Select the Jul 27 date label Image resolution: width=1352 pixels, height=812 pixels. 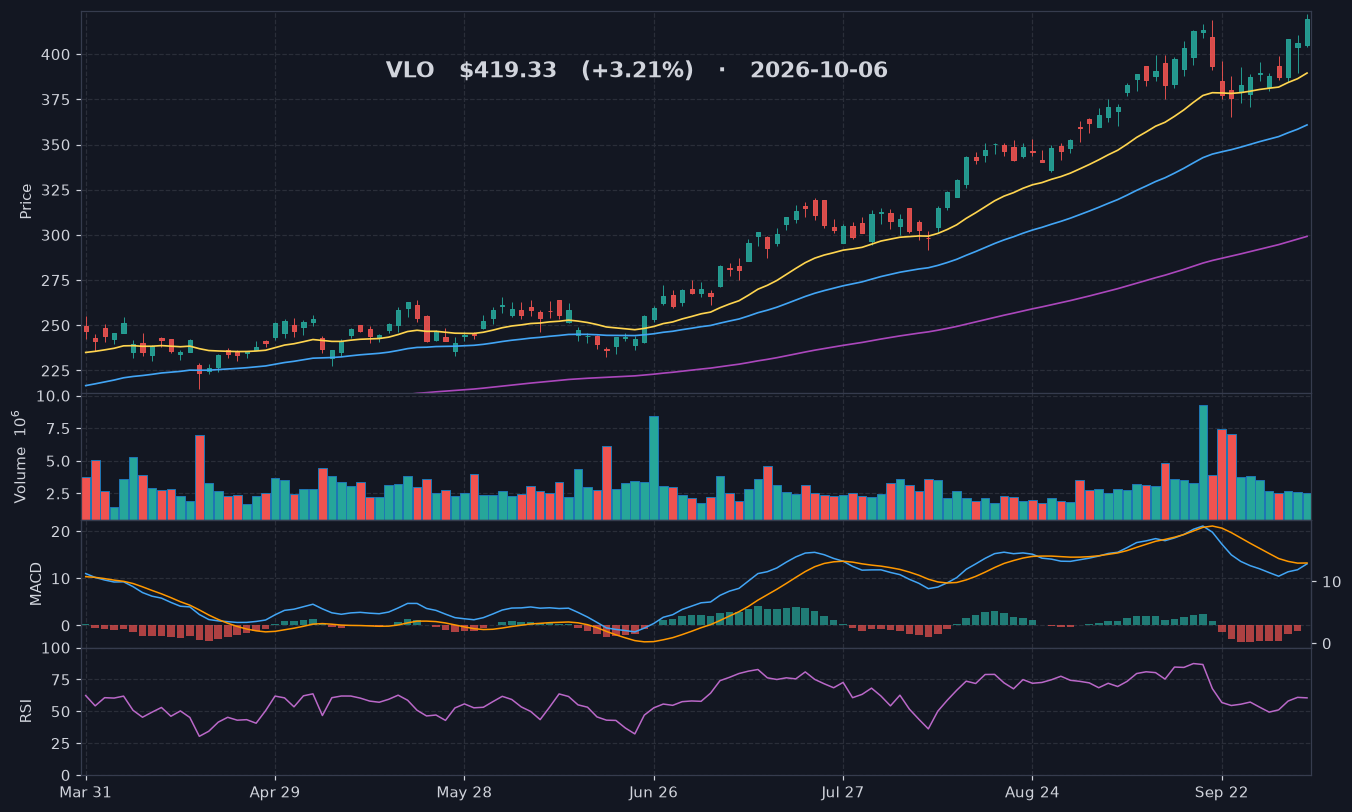(843, 792)
